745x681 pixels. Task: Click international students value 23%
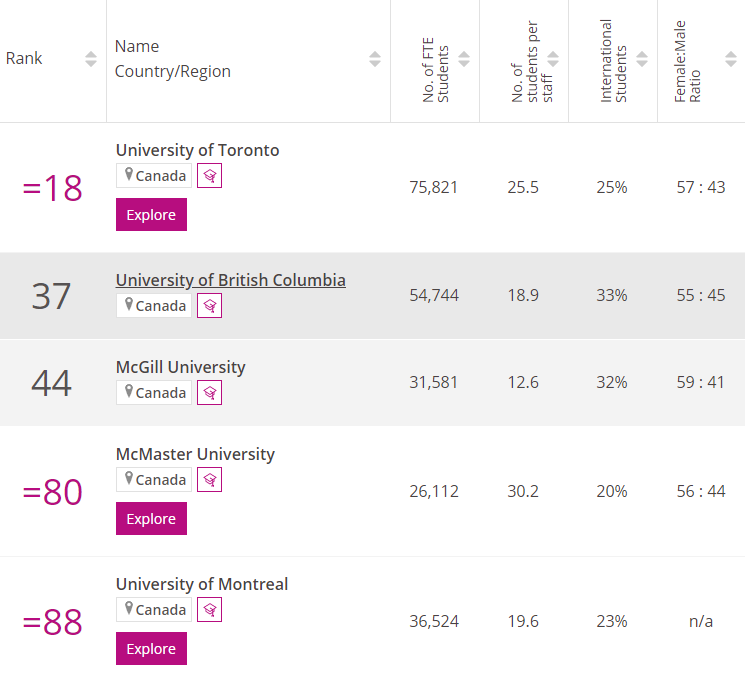[612, 622]
